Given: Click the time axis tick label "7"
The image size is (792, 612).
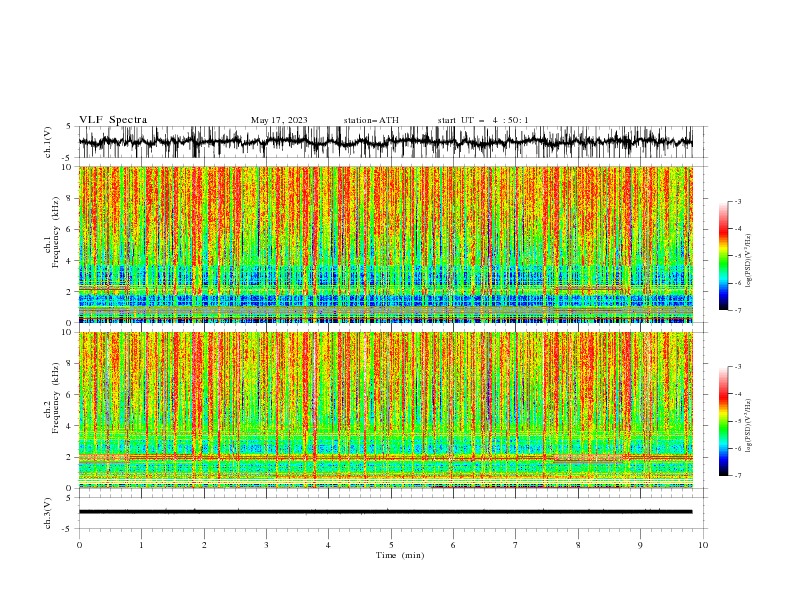Looking at the screenshot, I should [x=516, y=545].
